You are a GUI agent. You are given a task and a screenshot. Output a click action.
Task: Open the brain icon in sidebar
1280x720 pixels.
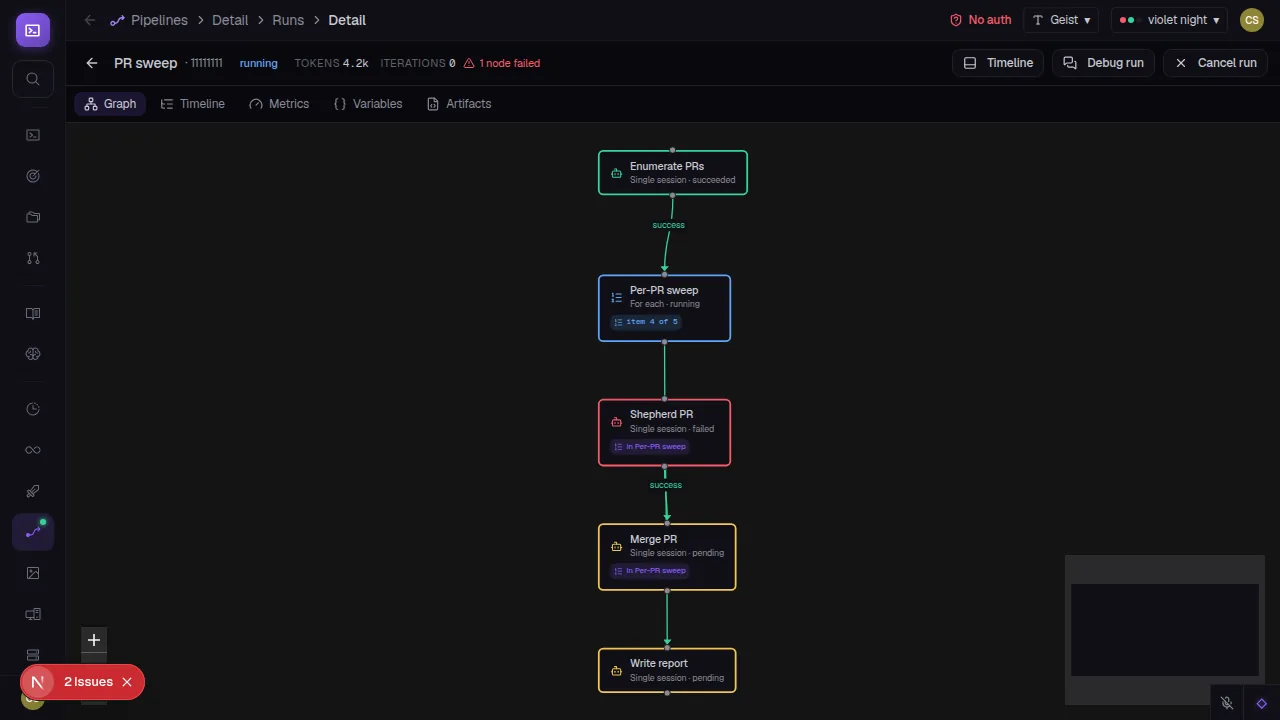(x=33, y=354)
